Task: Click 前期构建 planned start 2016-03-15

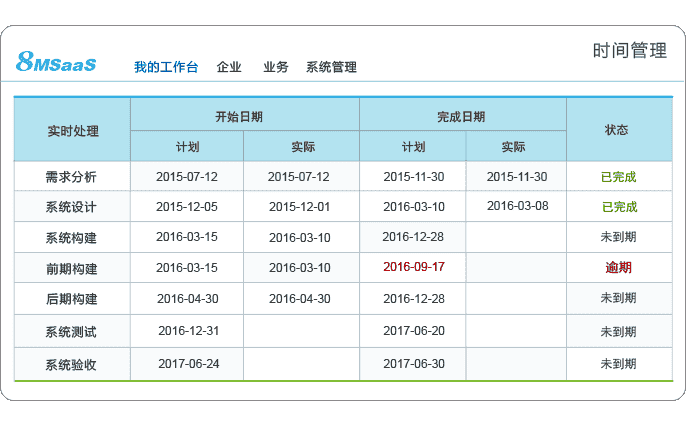Action: (187, 268)
